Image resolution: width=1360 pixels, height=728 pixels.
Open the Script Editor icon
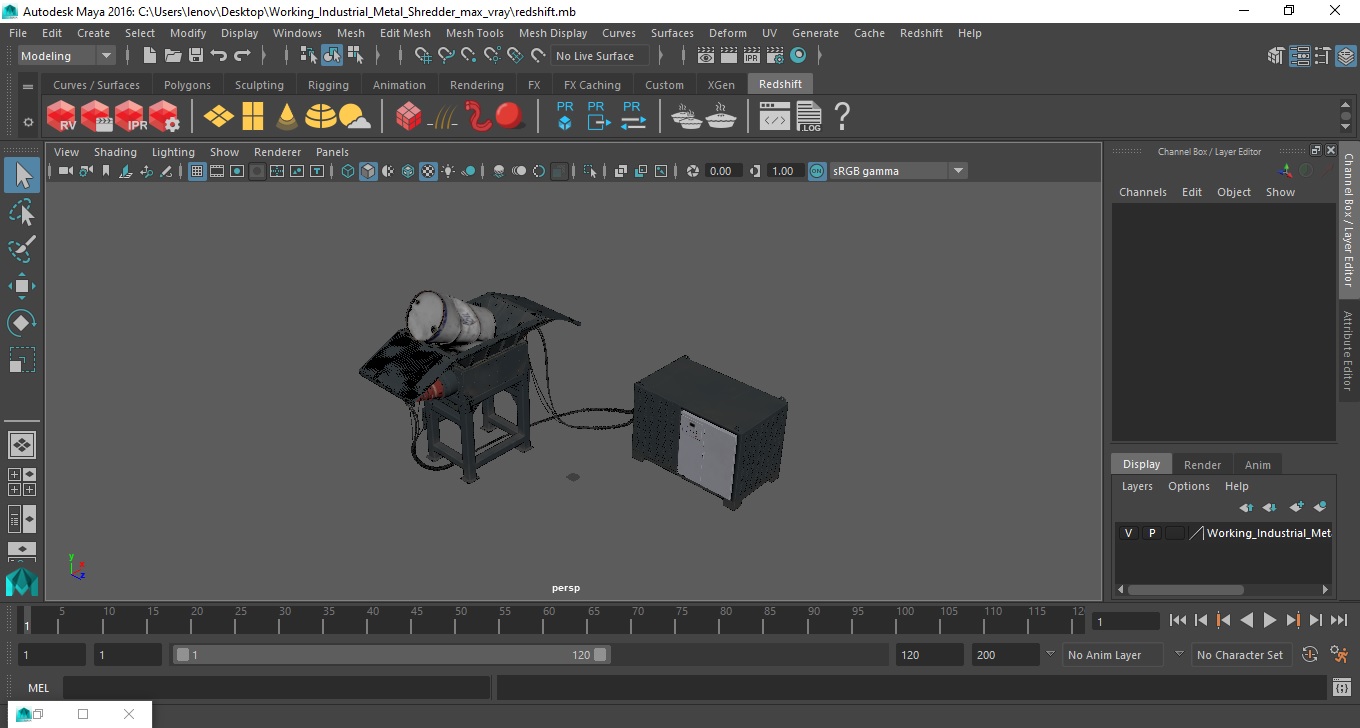click(1342, 688)
